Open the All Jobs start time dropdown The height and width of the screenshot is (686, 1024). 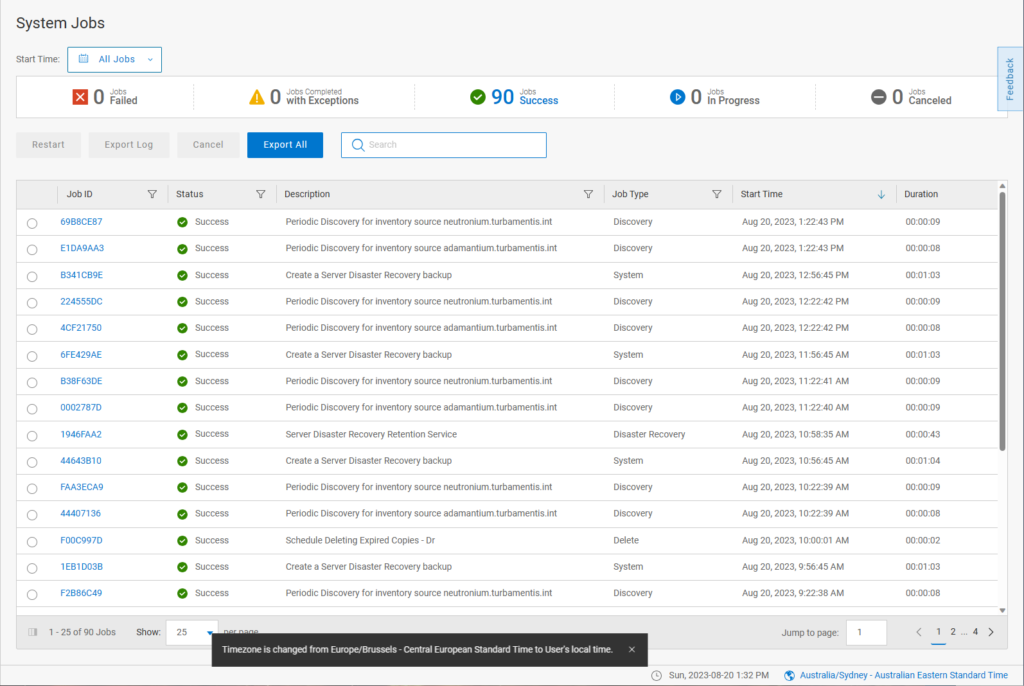[x=114, y=59]
